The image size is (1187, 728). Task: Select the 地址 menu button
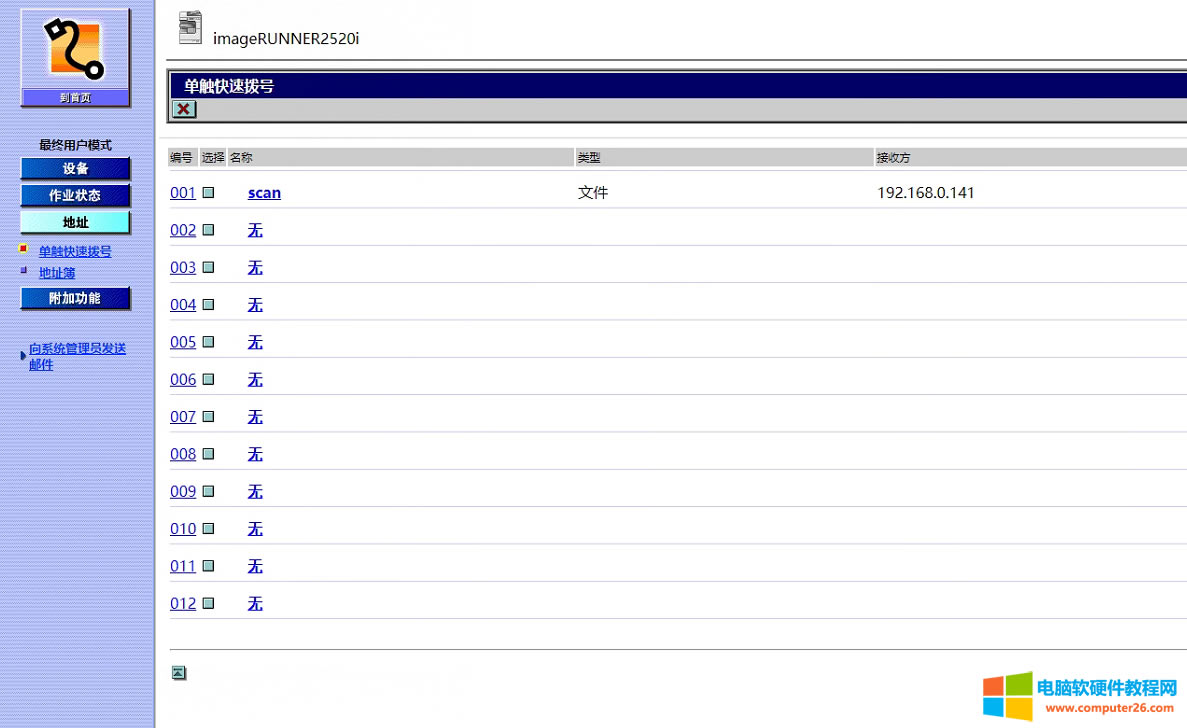pyautogui.click(x=75, y=222)
